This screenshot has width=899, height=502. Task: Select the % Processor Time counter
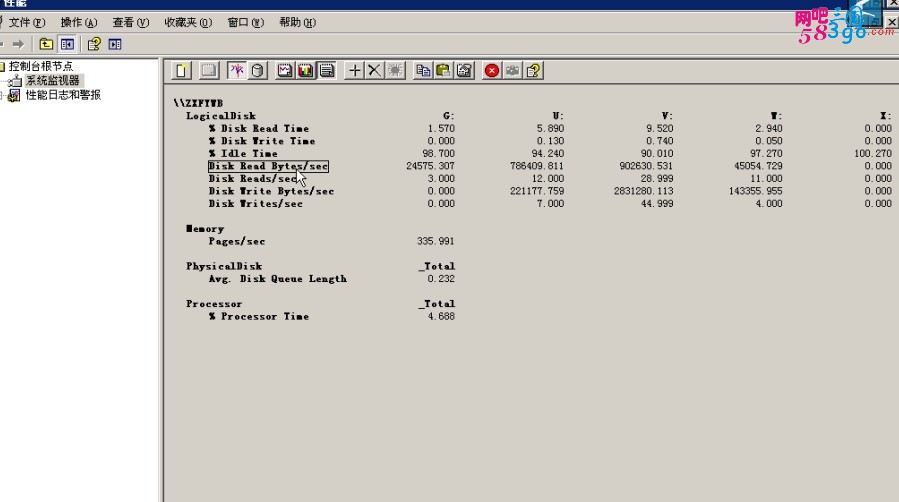coord(259,316)
